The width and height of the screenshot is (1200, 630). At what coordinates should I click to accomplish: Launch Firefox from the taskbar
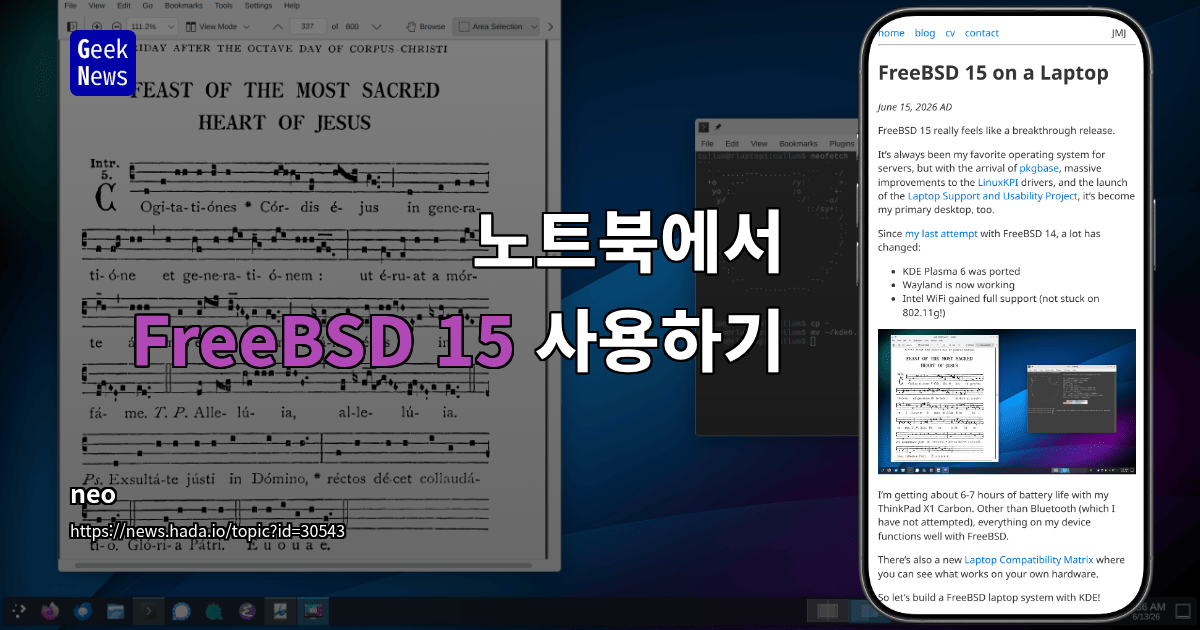click(x=50, y=609)
